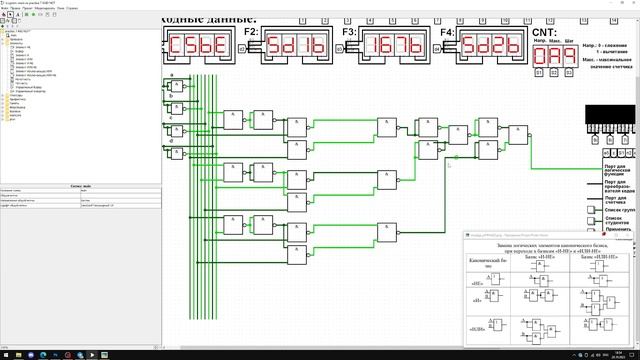Open the Правка menu
The width and height of the screenshot is (640, 360).
tap(16, 8)
